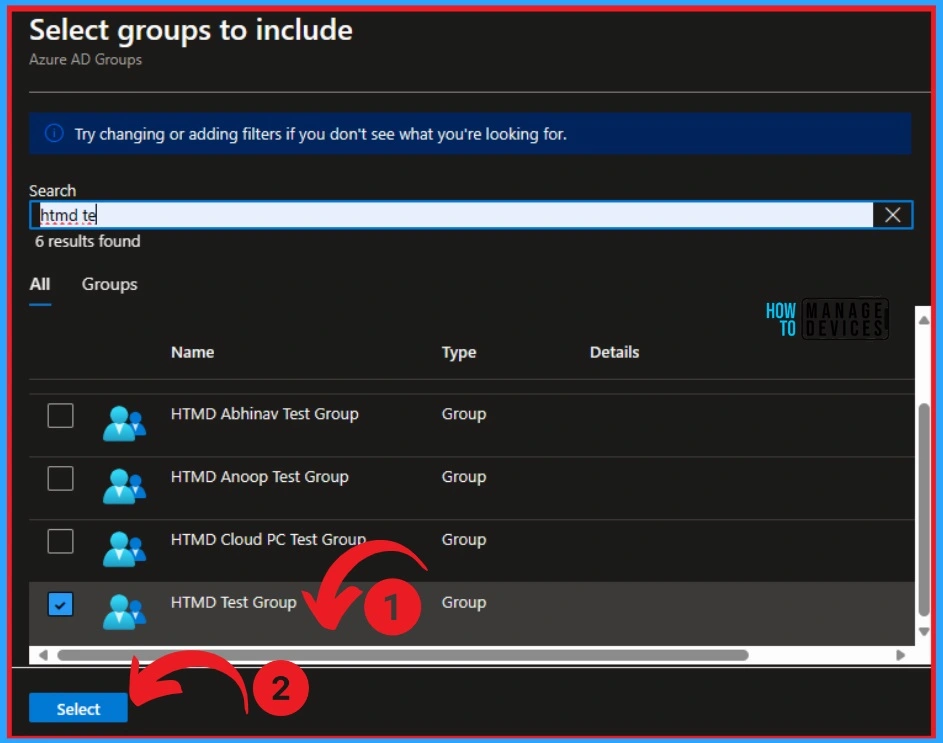This screenshot has width=943, height=743.
Task: Click the '6 results found' text
Action: pos(88,241)
